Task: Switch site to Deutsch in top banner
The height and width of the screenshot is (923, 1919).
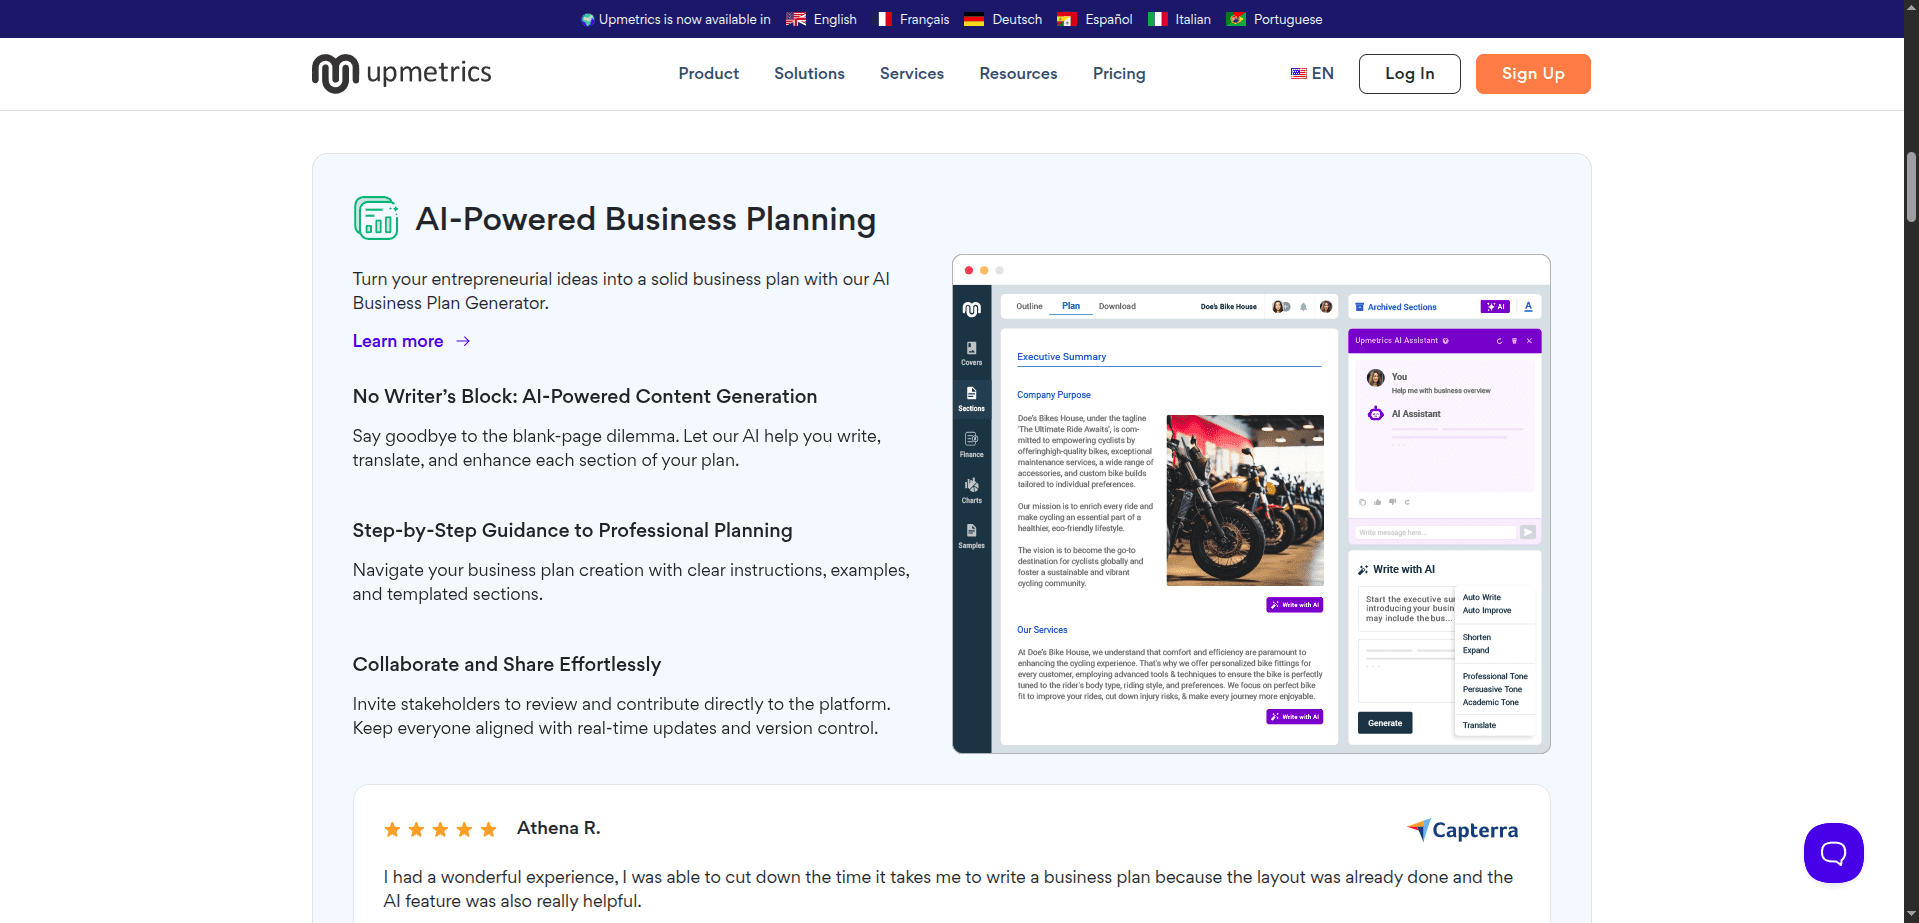Action: tap(1003, 19)
